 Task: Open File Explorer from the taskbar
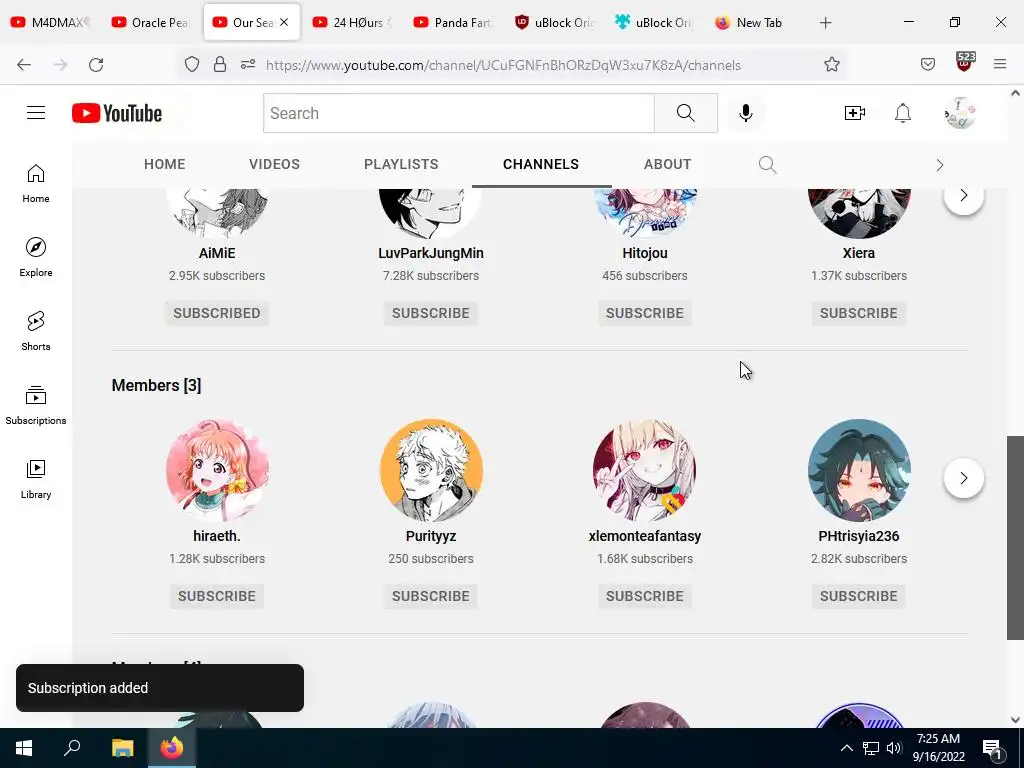point(122,748)
